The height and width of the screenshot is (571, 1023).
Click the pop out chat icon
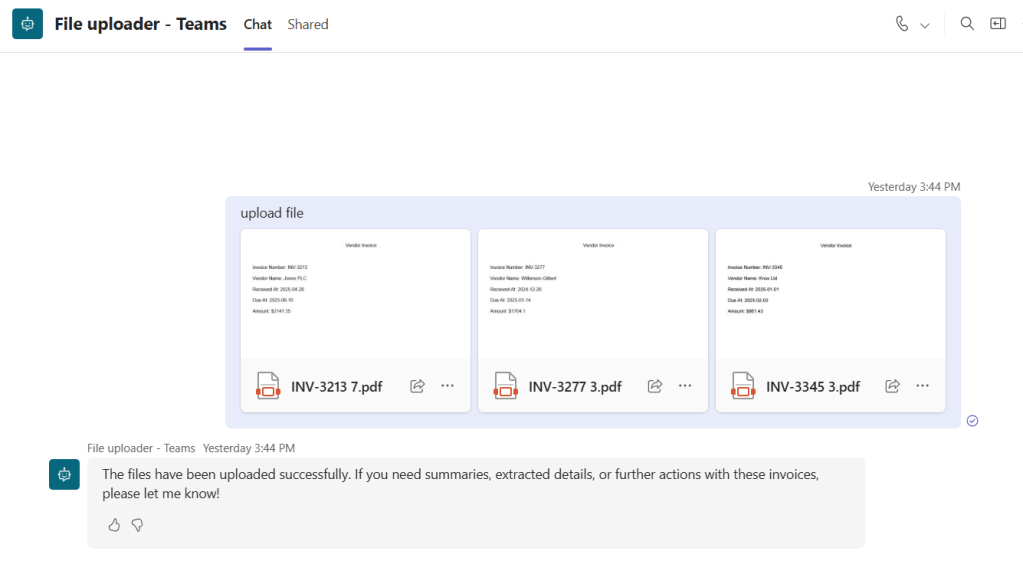coord(998,24)
